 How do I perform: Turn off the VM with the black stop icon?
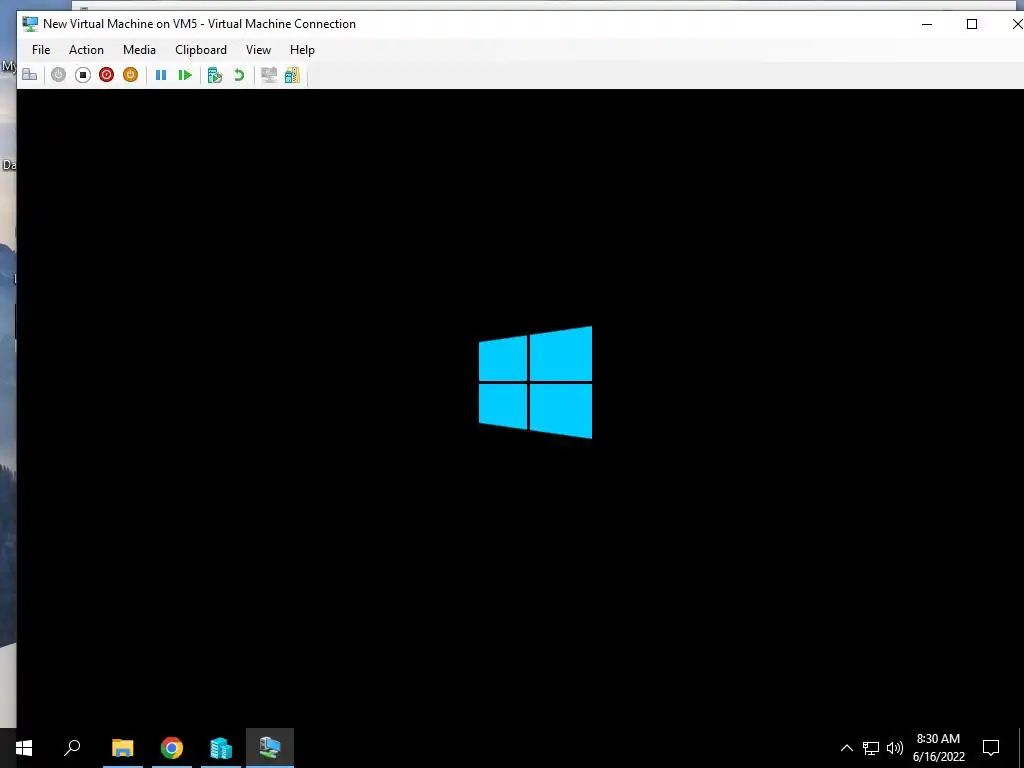(x=82, y=75)
